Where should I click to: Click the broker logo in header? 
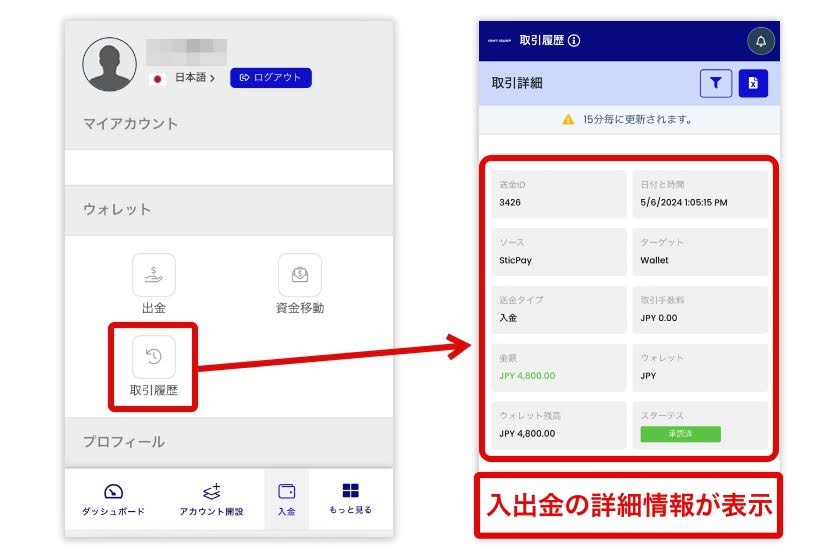[x=499, y=41]
